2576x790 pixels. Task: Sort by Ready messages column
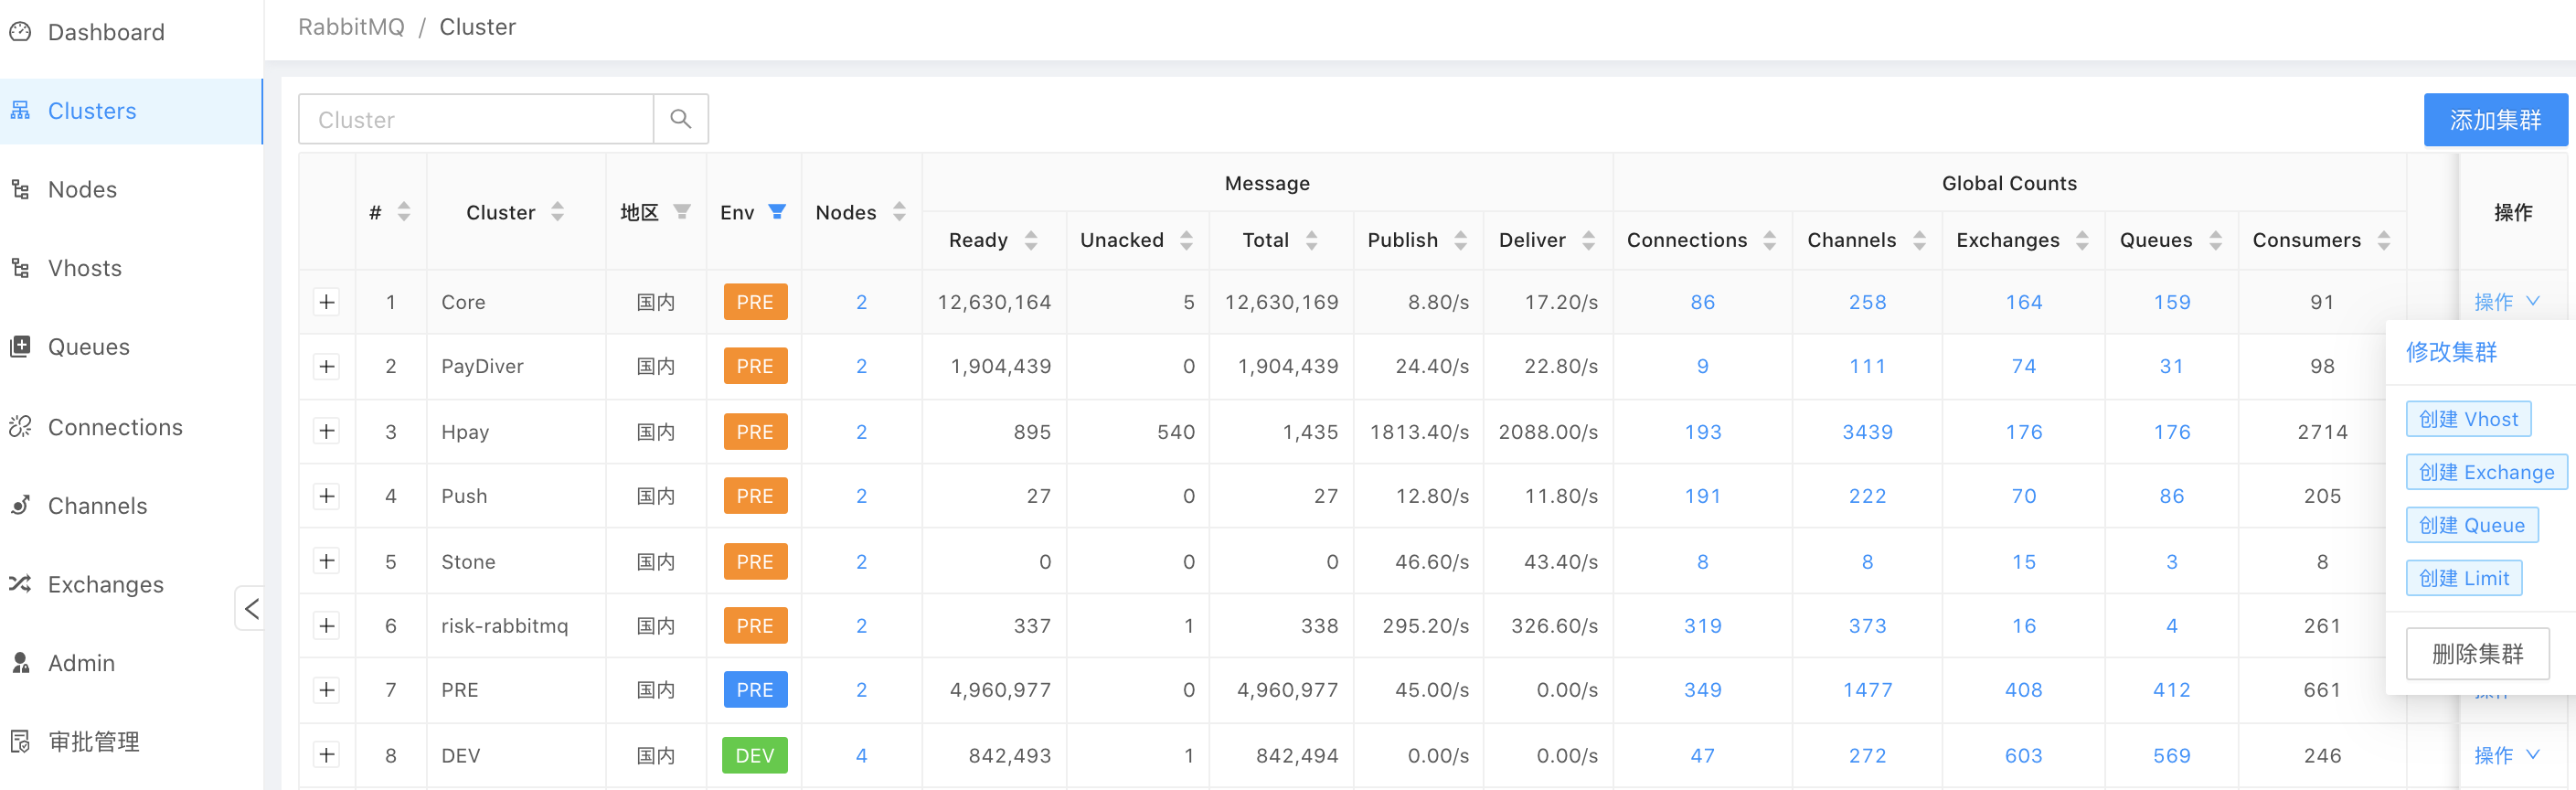tap(1031, 240)
